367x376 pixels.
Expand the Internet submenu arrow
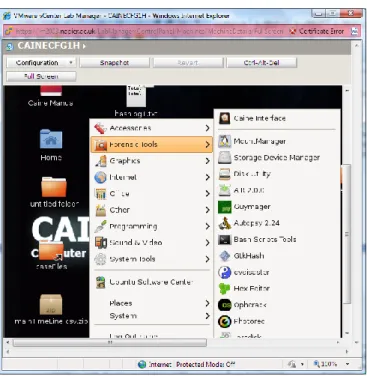(207, 177)
